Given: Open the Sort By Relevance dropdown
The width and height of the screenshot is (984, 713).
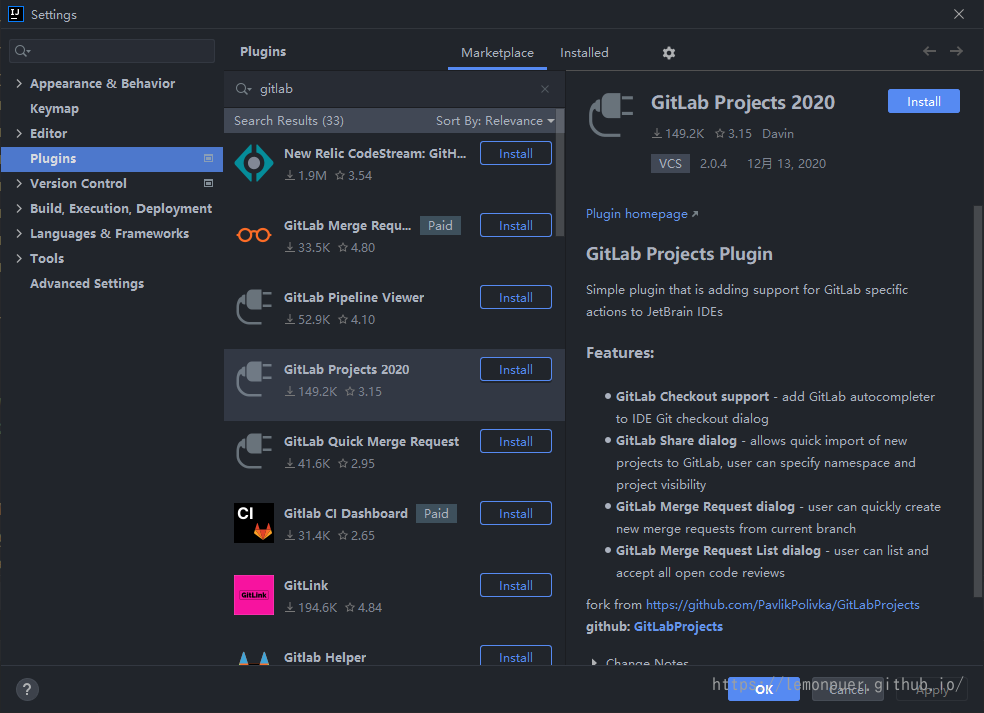Looking at the screenshot, I should (495, 121).
